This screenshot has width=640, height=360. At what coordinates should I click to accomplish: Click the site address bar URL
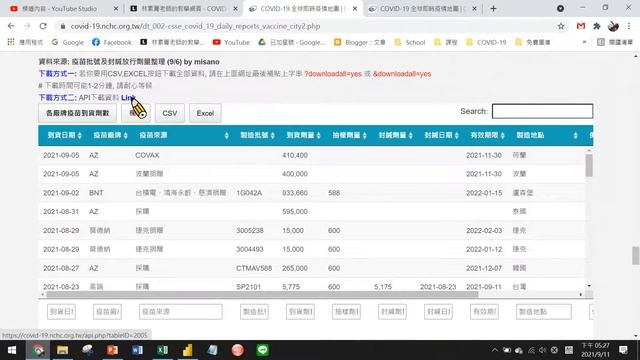[195, 26]
